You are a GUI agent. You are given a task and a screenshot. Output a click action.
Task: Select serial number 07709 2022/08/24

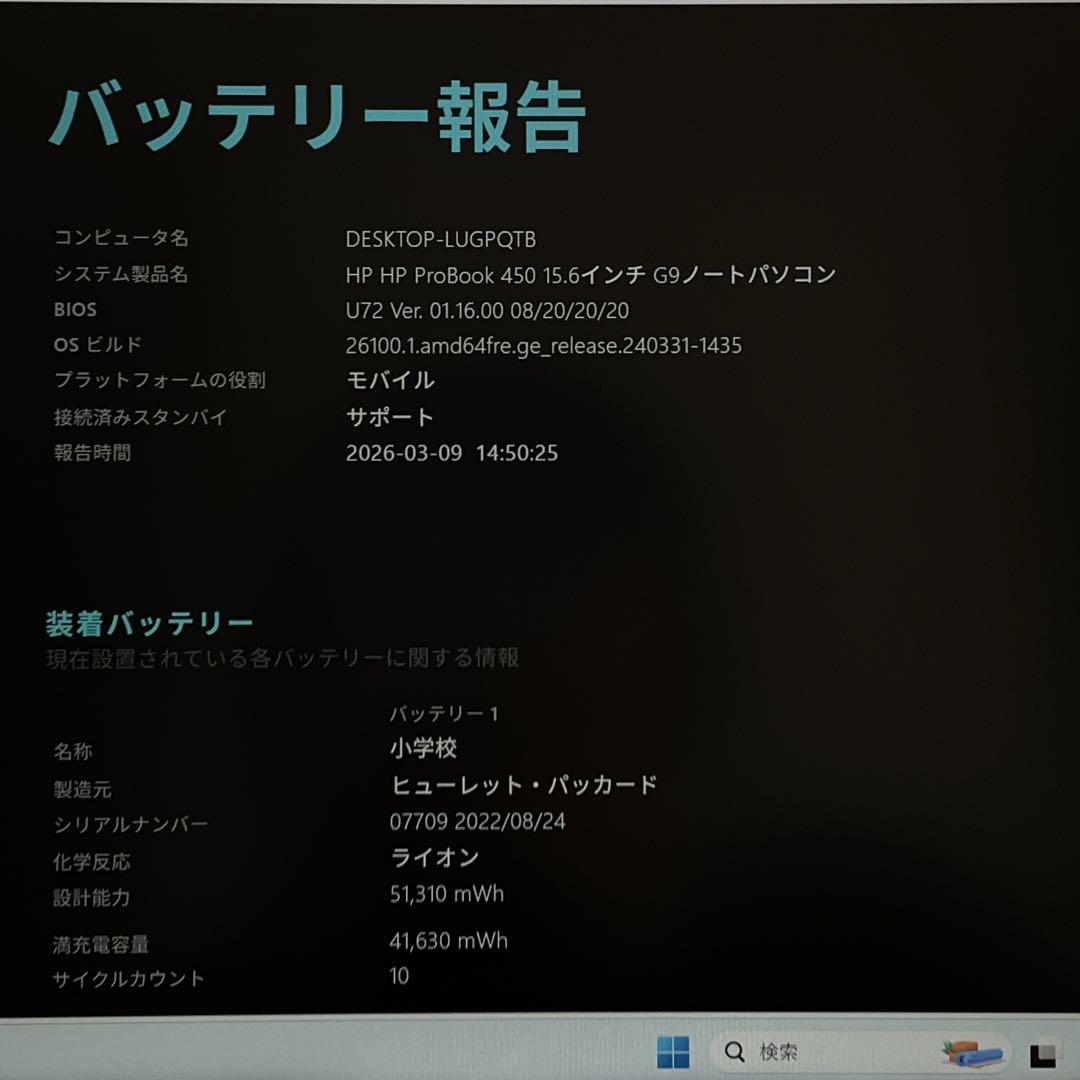(x=477, y=821)
